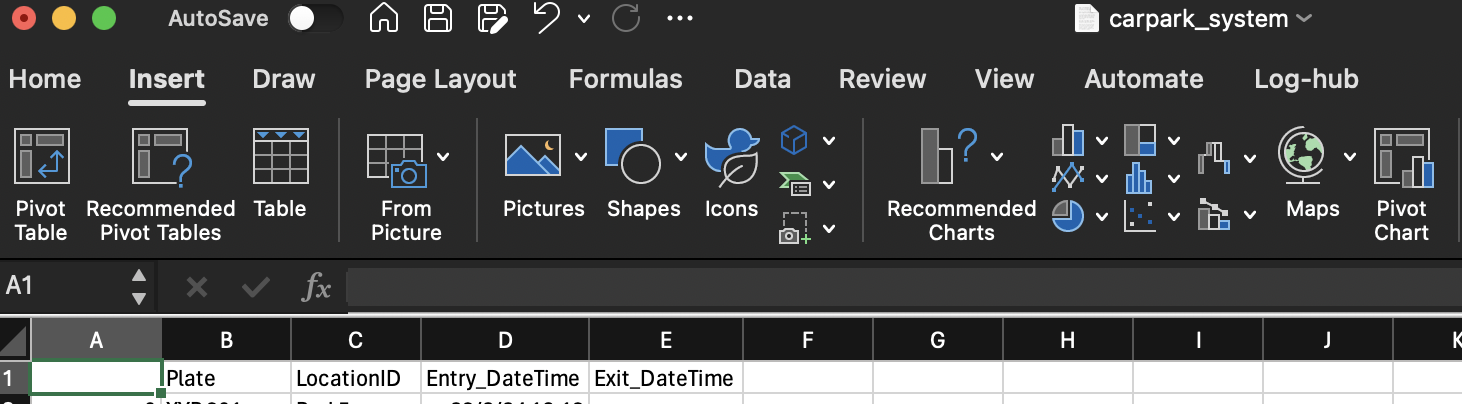The width and height of the screenshot is (1462, 404).
Task: Save the workbook with the floppy icon
Action: click(437, 19)
